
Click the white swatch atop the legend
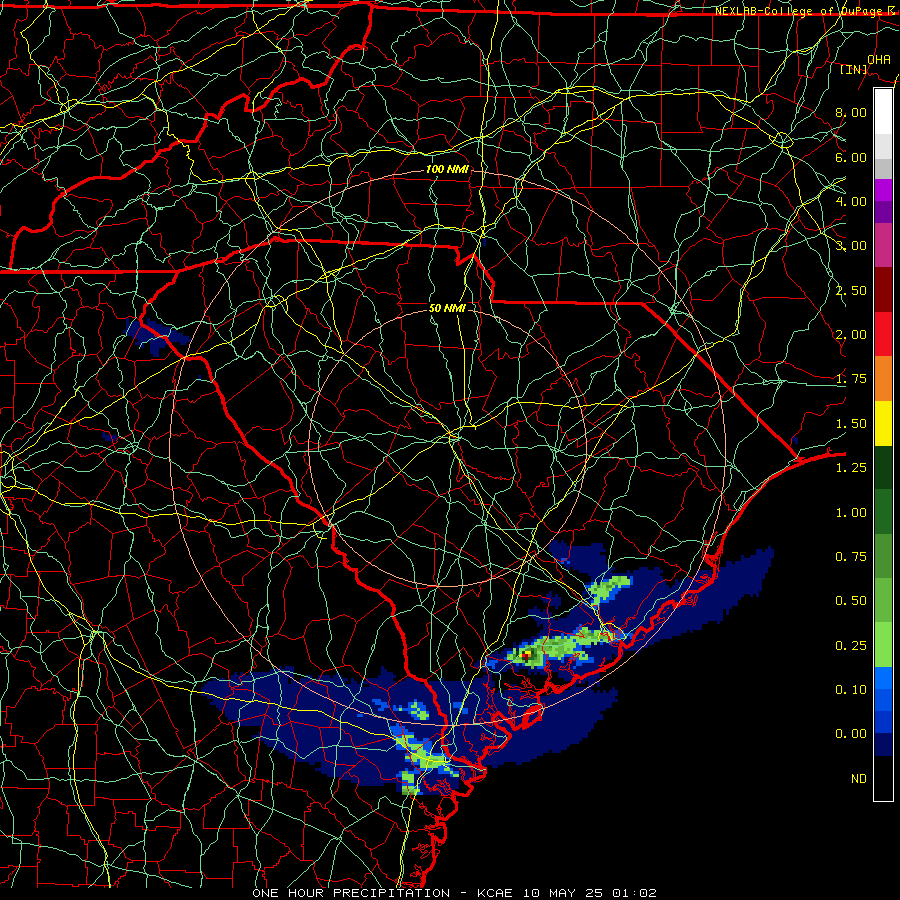(883, 112)
